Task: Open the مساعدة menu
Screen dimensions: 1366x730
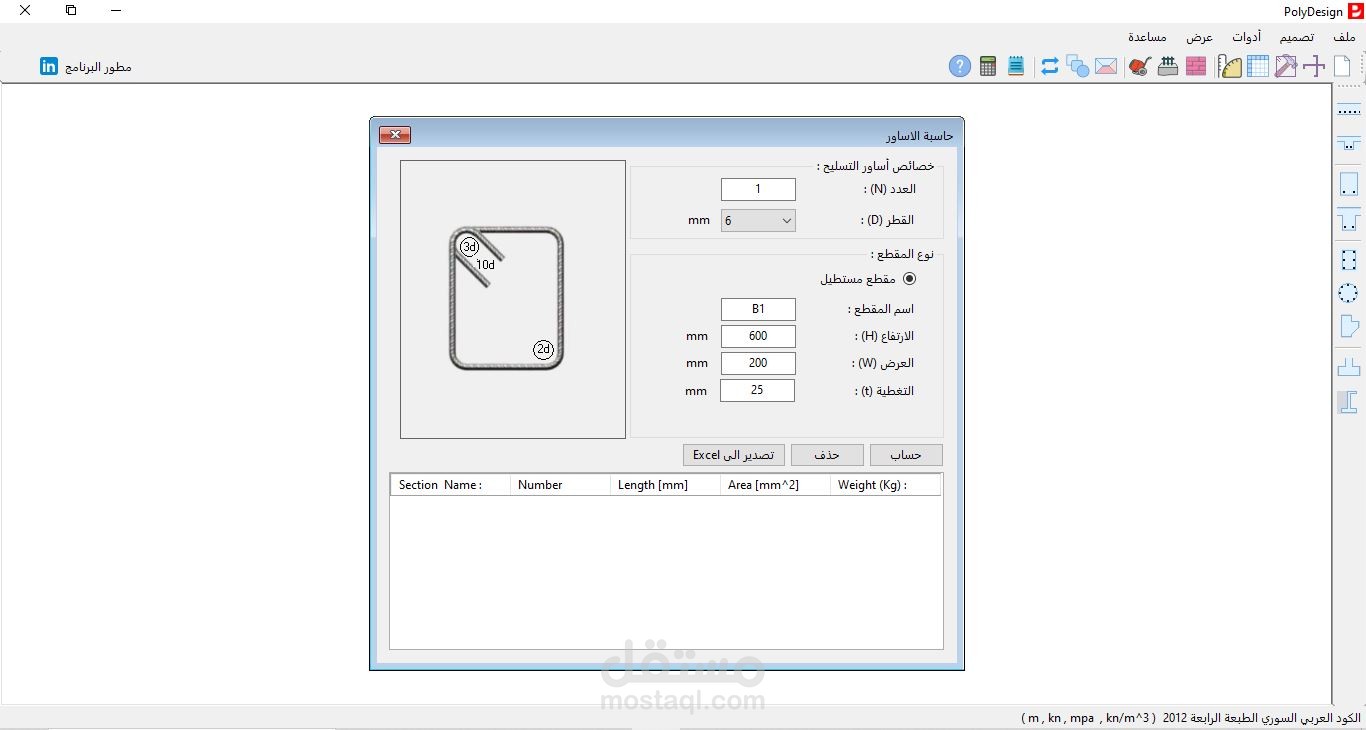Action: tap(1148, 37)
